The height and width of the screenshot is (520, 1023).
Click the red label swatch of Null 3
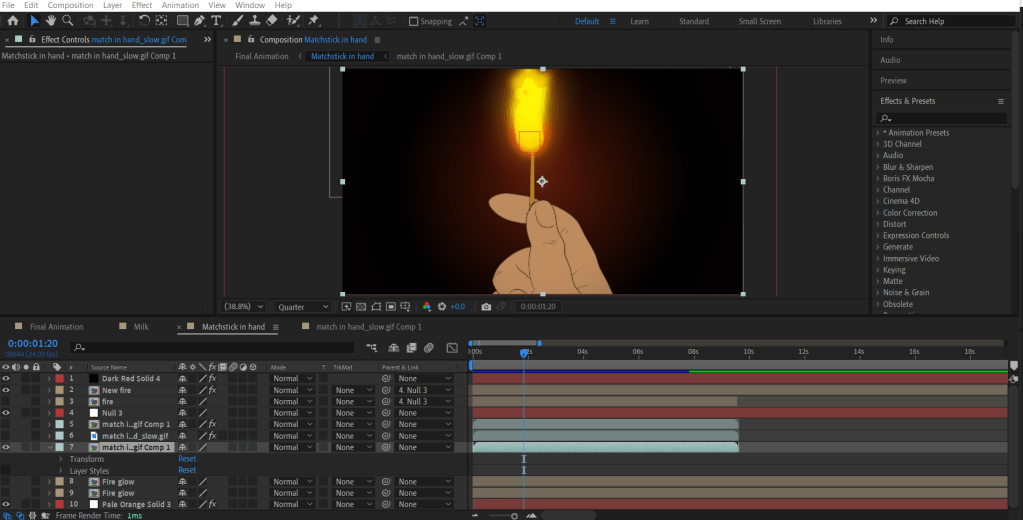point(59,413)
